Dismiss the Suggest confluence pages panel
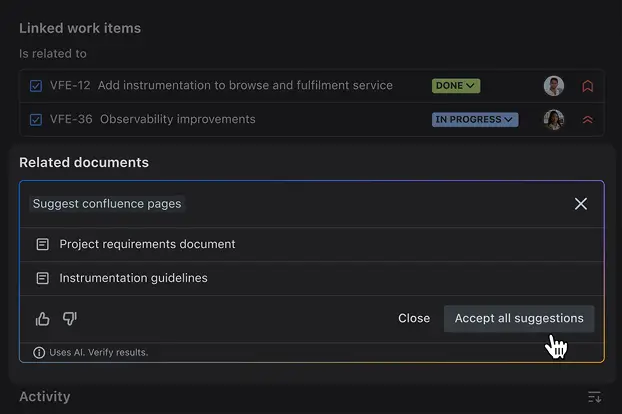 click(x=581, y=204)
